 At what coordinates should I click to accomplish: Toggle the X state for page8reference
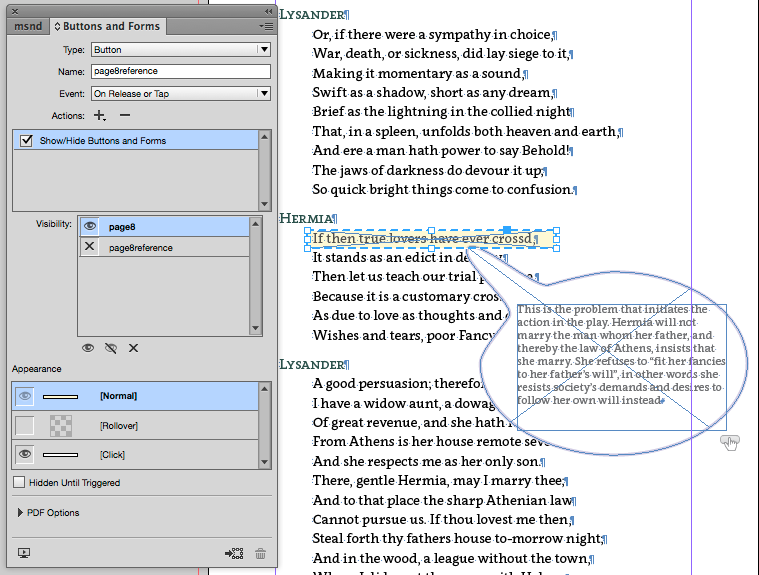[90, 247]
